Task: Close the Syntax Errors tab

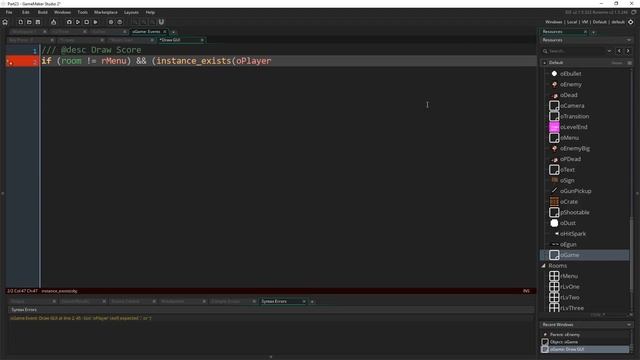Action: click(x=304, y=301)
